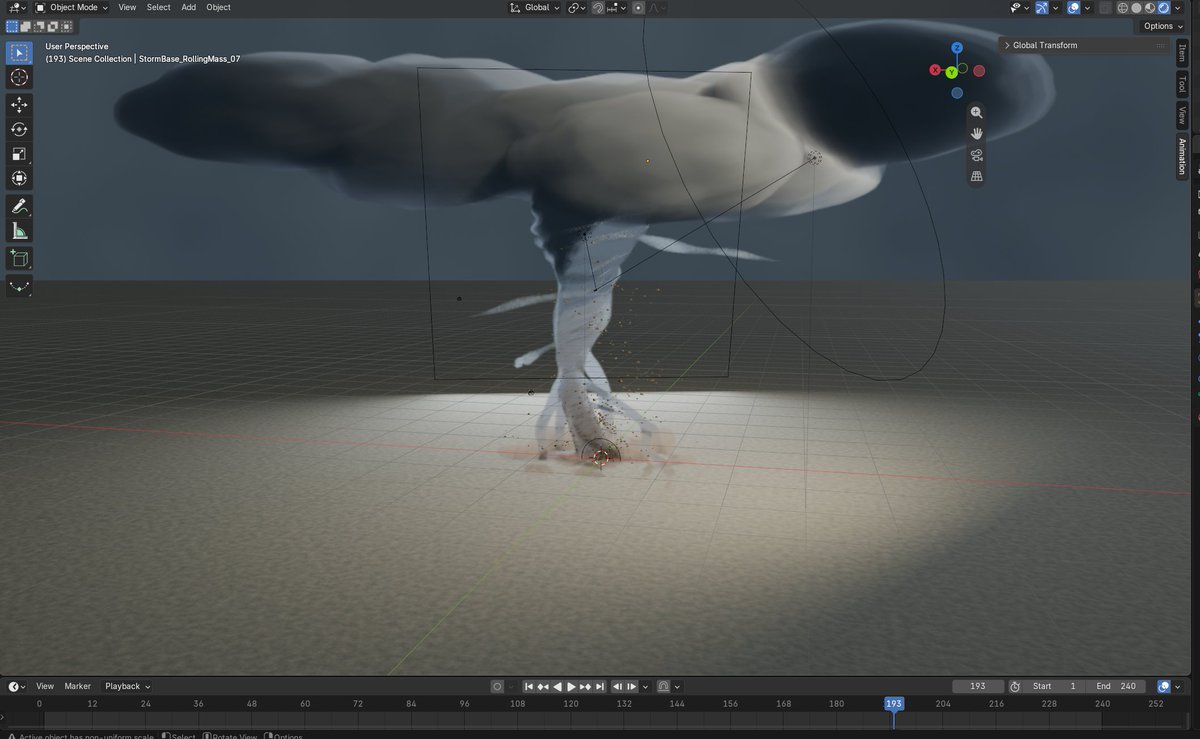Open the timeline View menu

(x=45, y=686)
